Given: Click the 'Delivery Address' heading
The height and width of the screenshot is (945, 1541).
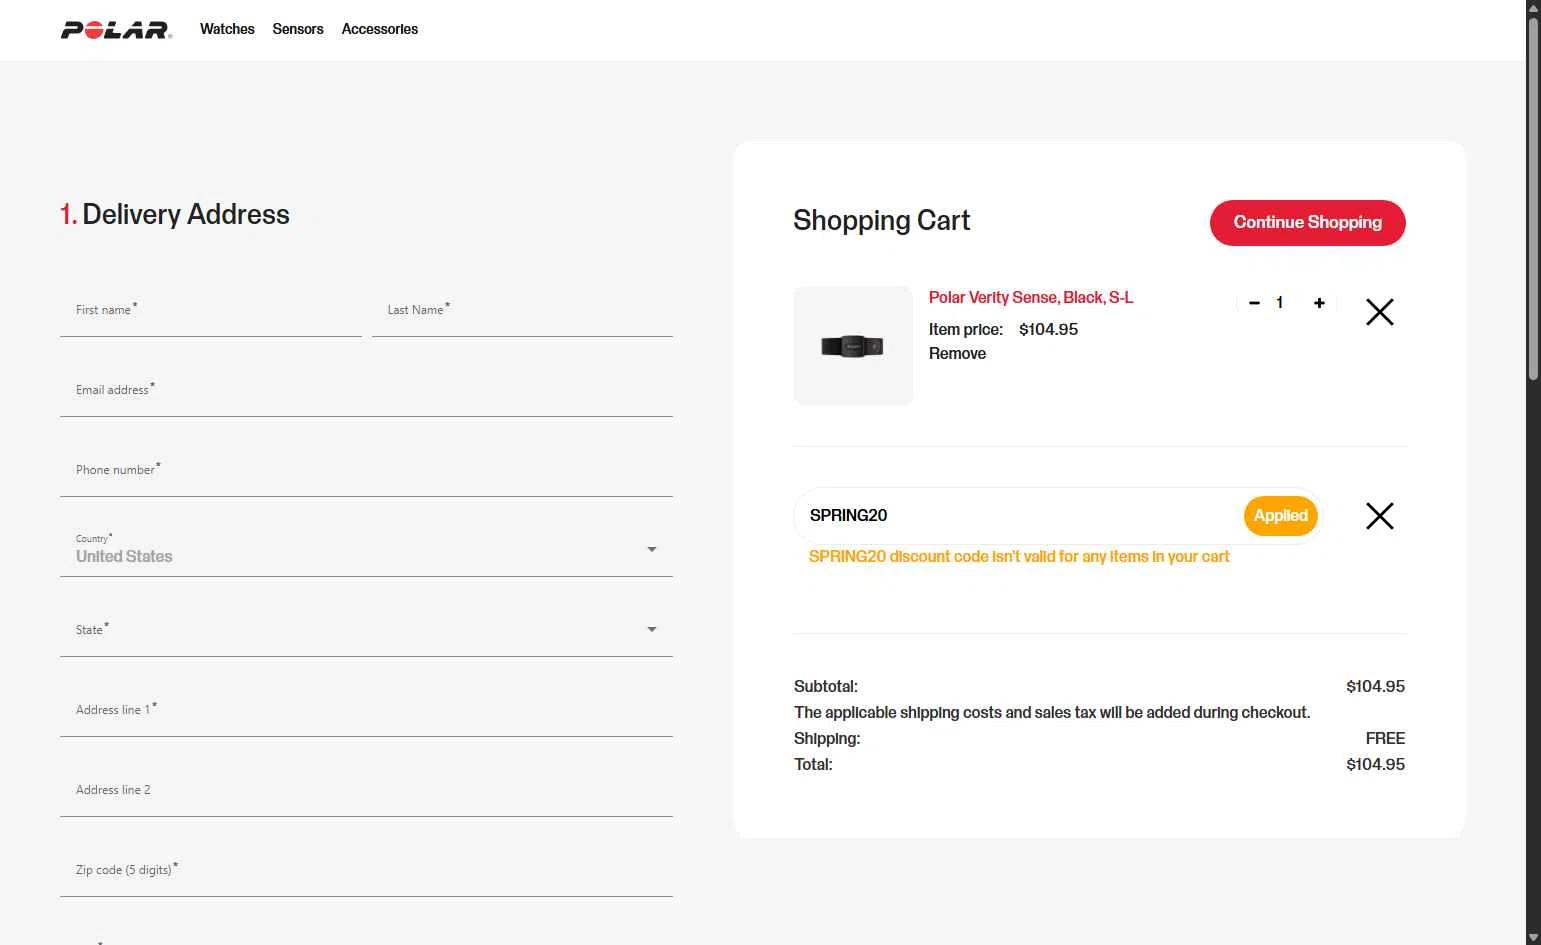Looking at the screenshot, I should tap(175, 215).
